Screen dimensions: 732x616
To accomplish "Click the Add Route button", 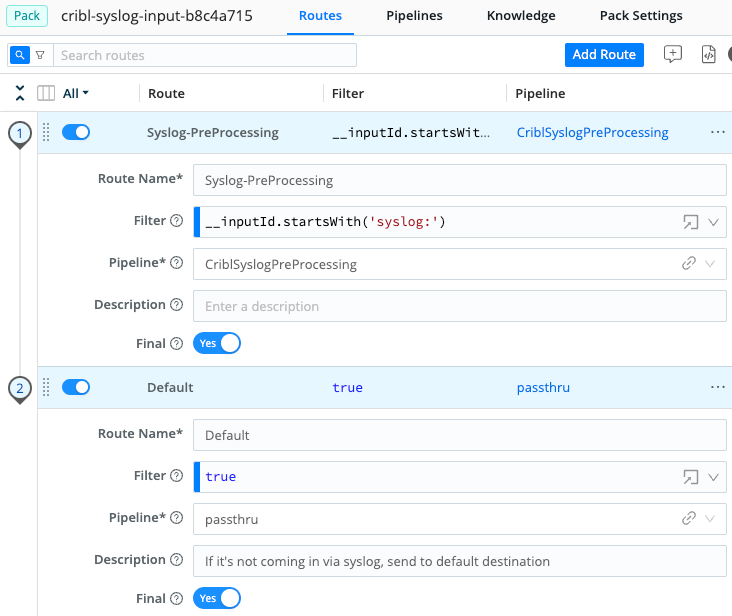I will [x=604, y=55].
